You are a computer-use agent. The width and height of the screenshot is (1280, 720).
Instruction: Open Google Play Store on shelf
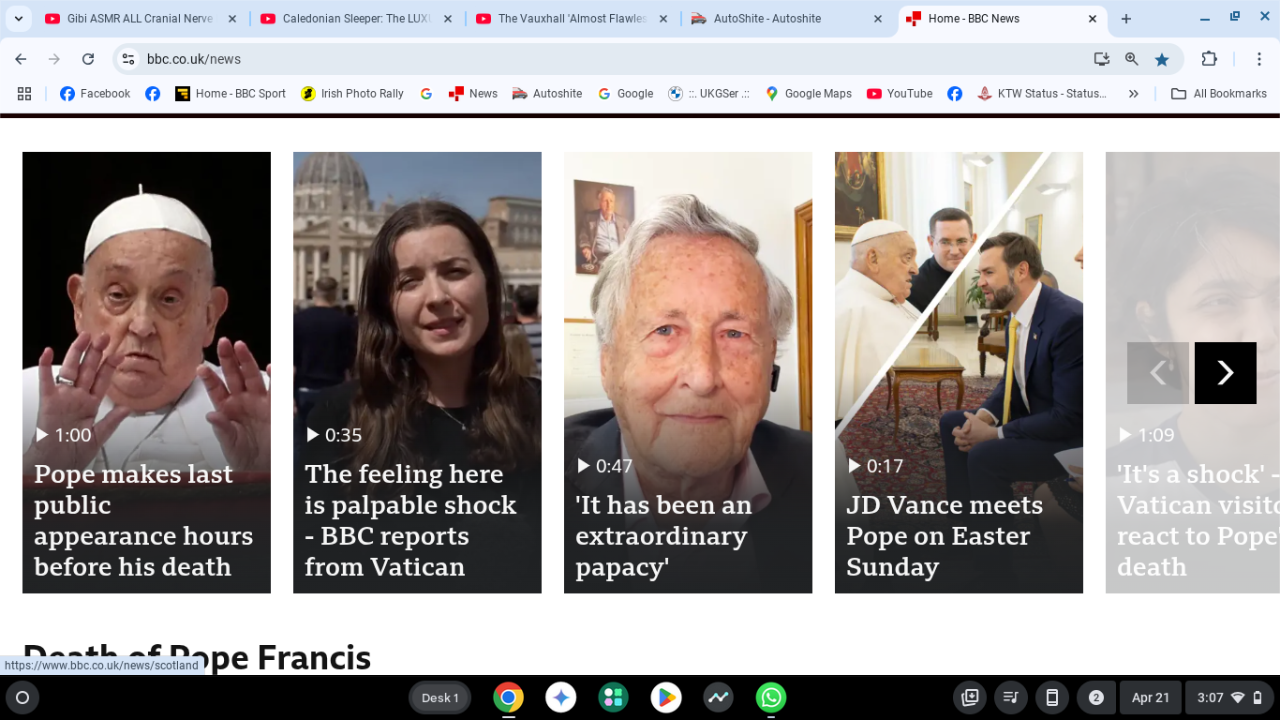666,698
